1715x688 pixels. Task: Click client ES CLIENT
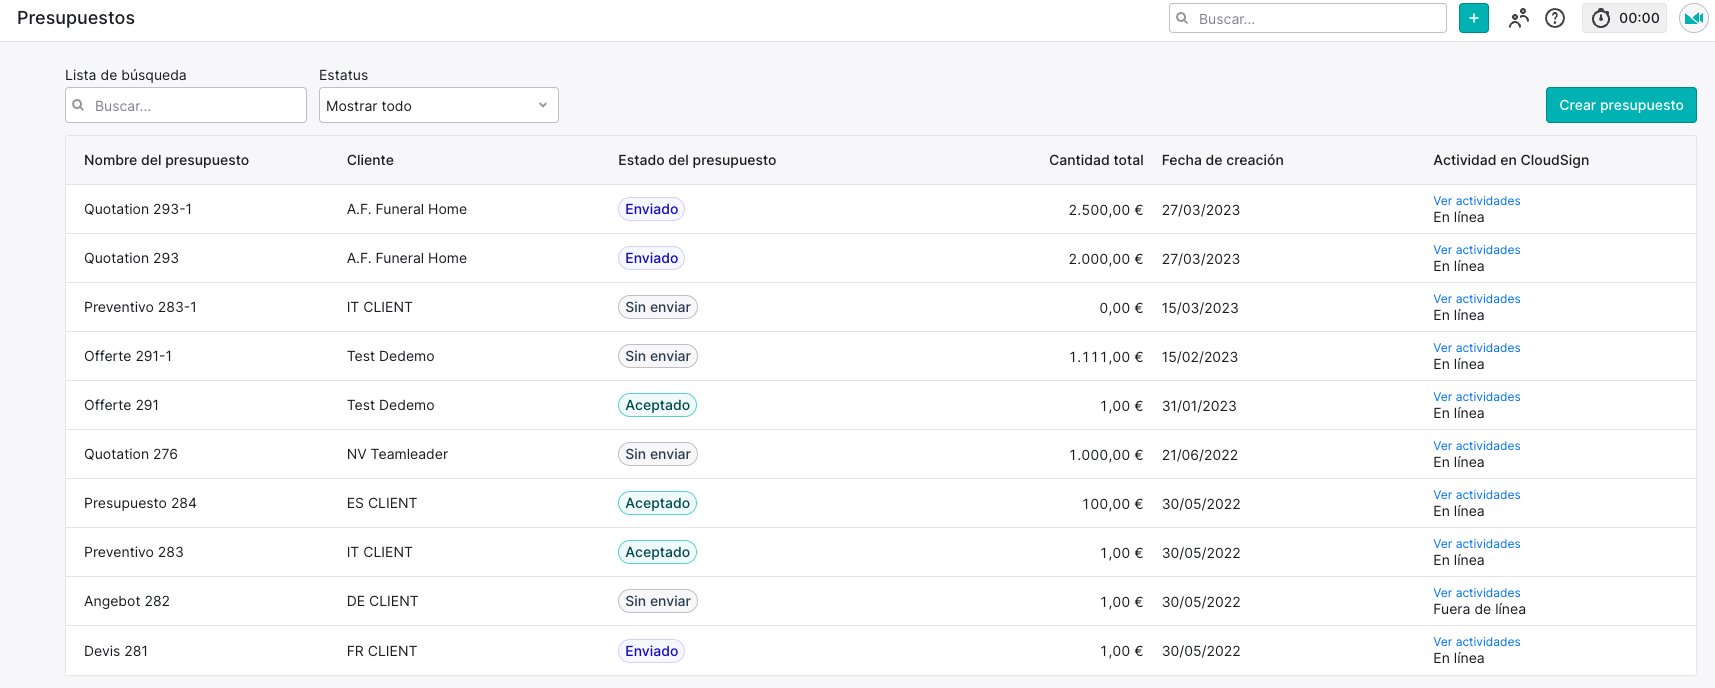(x=382, y=503)
